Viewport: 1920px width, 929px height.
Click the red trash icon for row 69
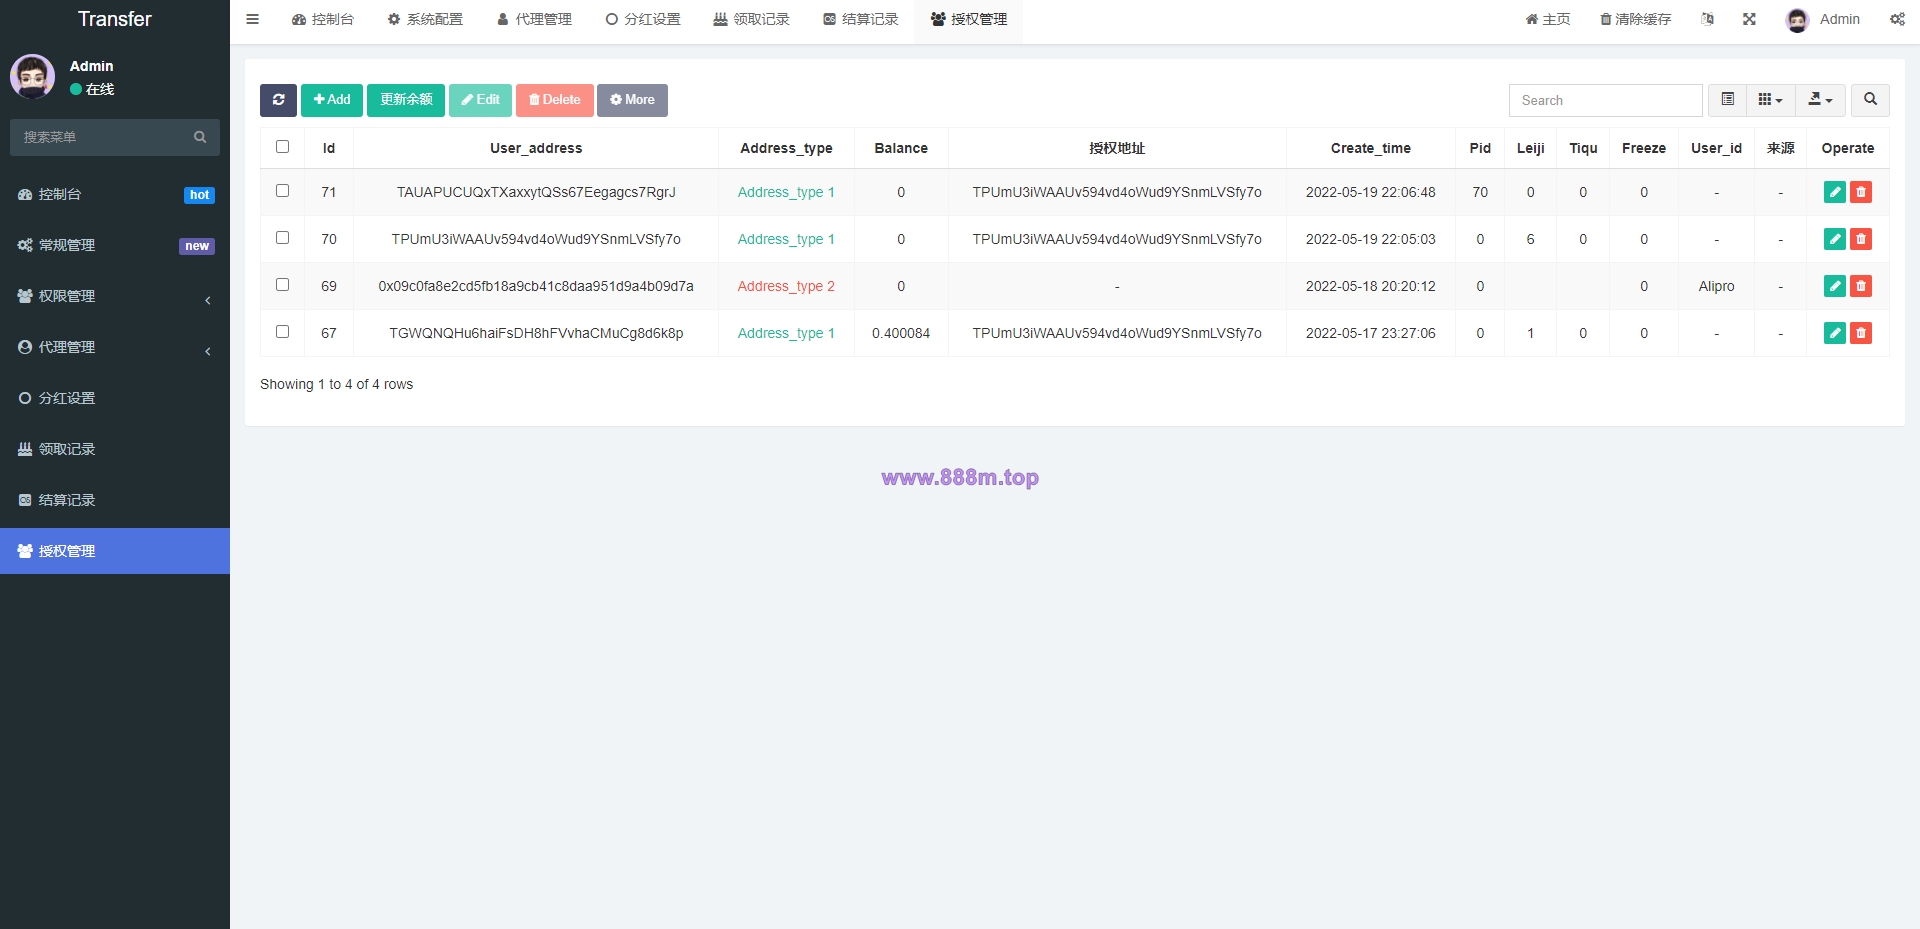[x=1861, y=286]
